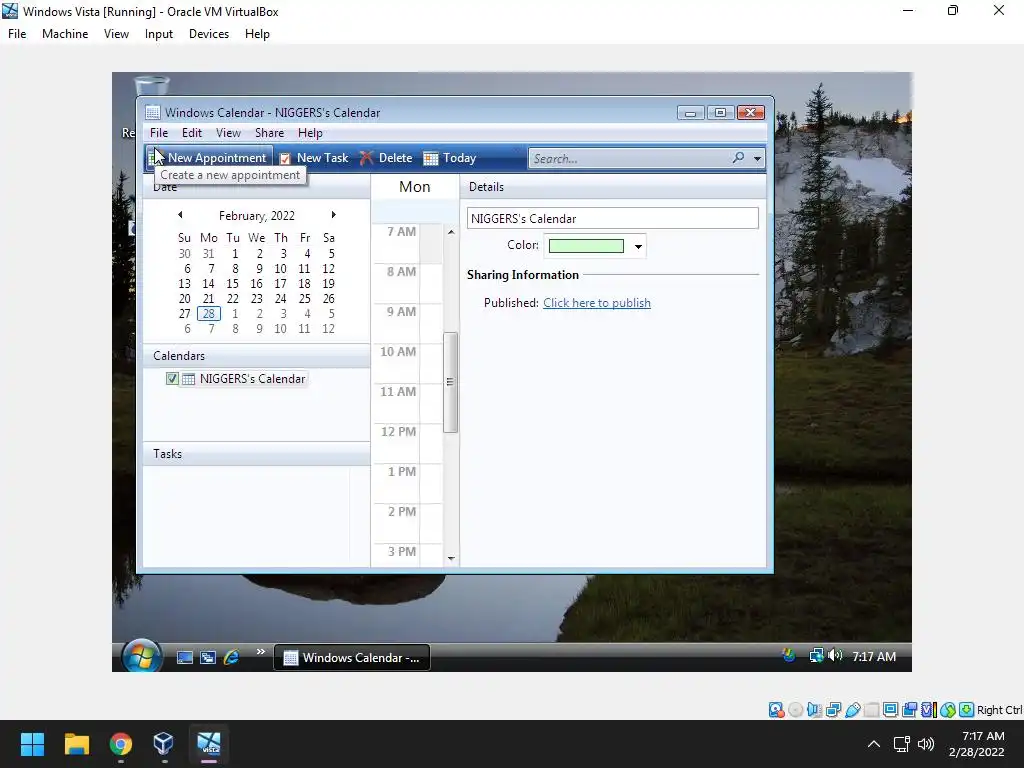Open Windows Calendar File menu
The width and height of the screenshot is (1024, 768).
coord(159,133)
